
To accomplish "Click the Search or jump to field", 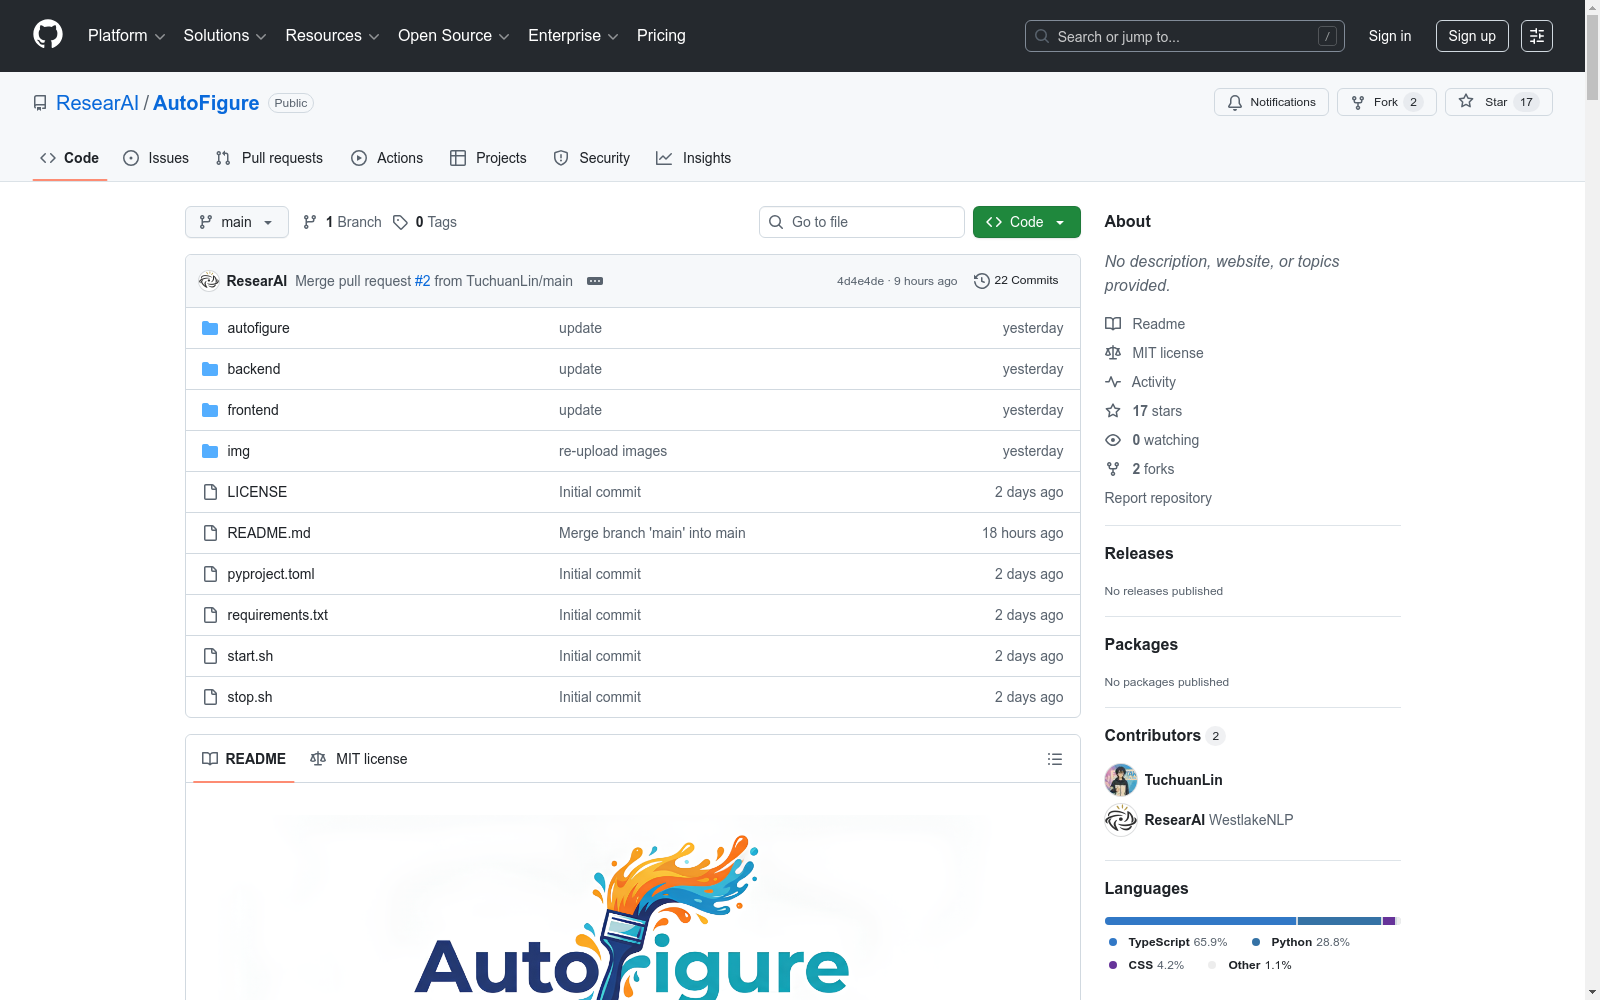I will [x=1185, y=36].
